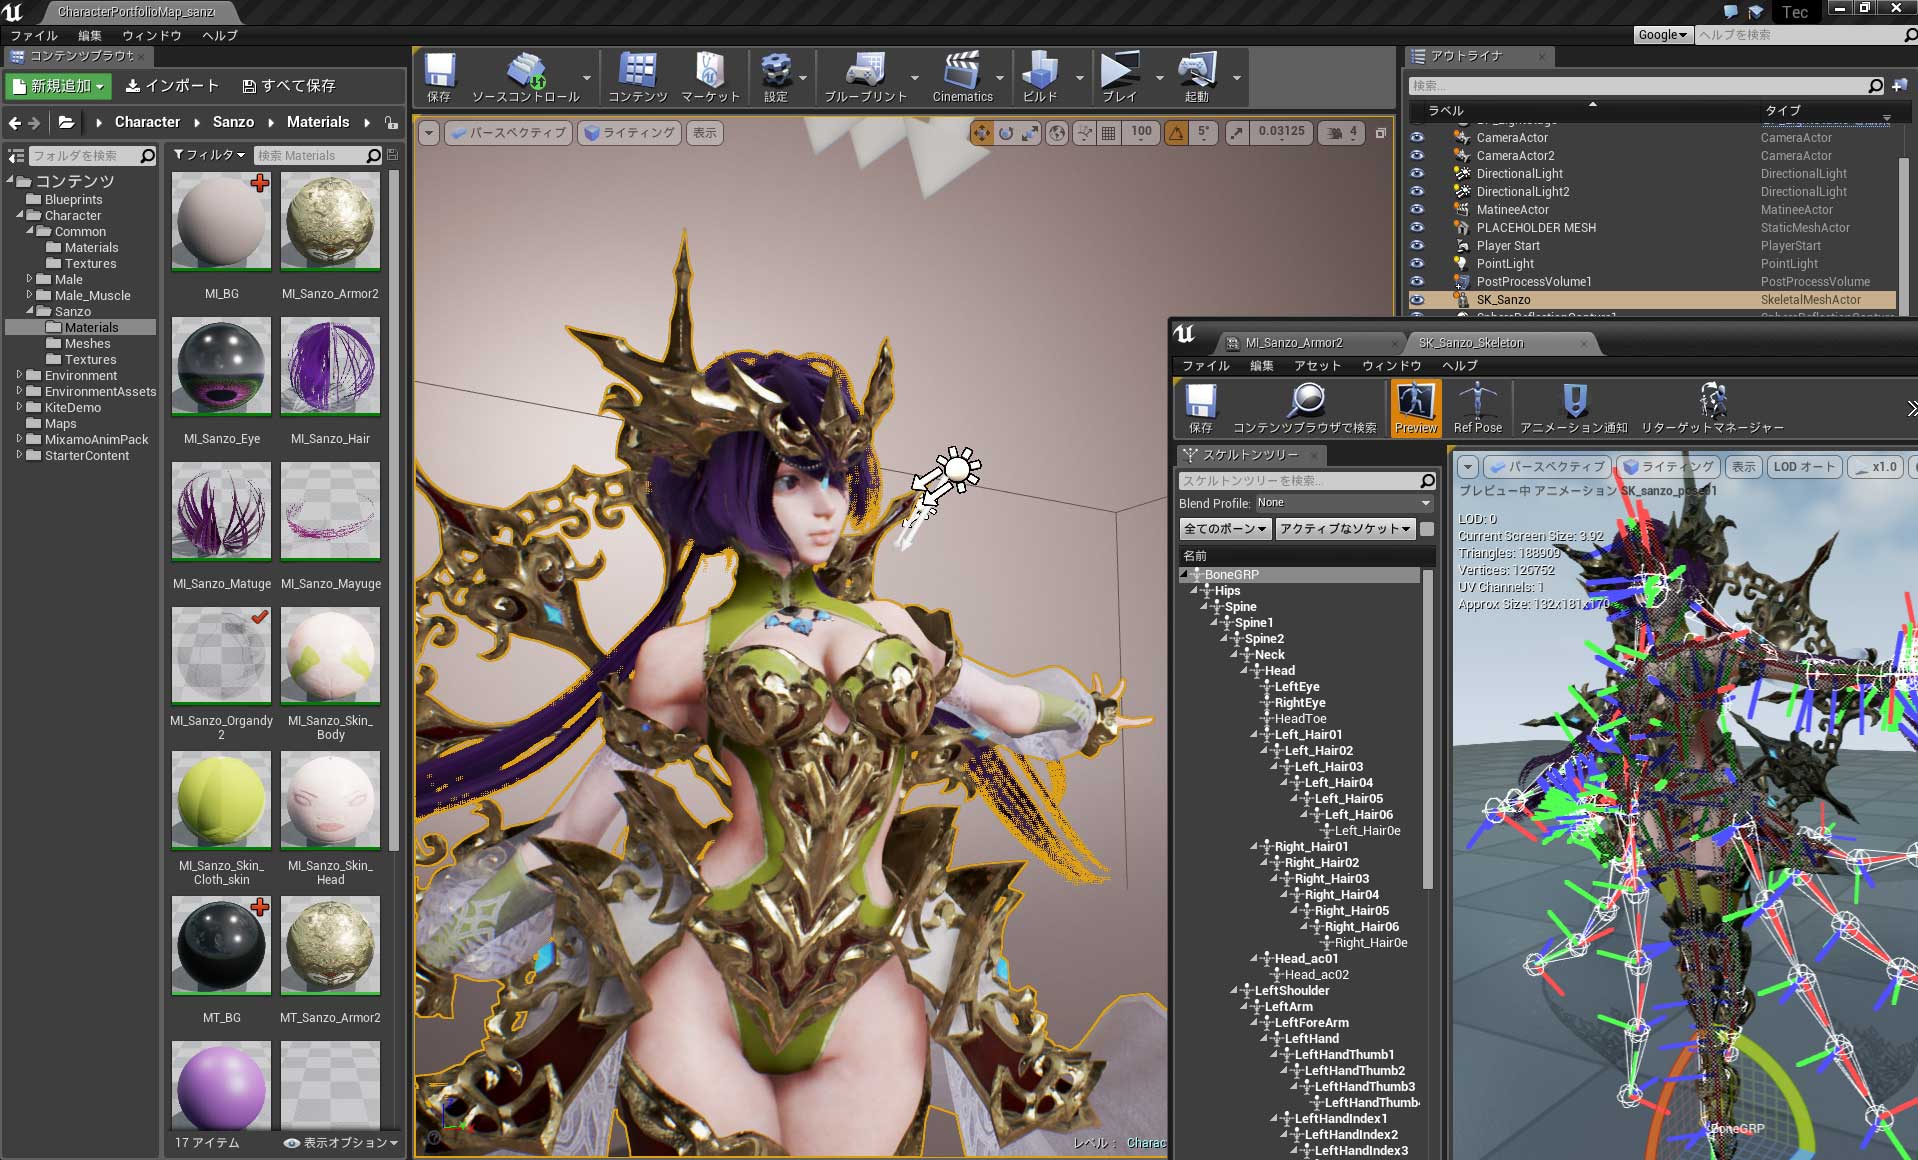Select the translate transform gizmo icon
This screenshot has height=1160, width=1918.
point(982,133)
